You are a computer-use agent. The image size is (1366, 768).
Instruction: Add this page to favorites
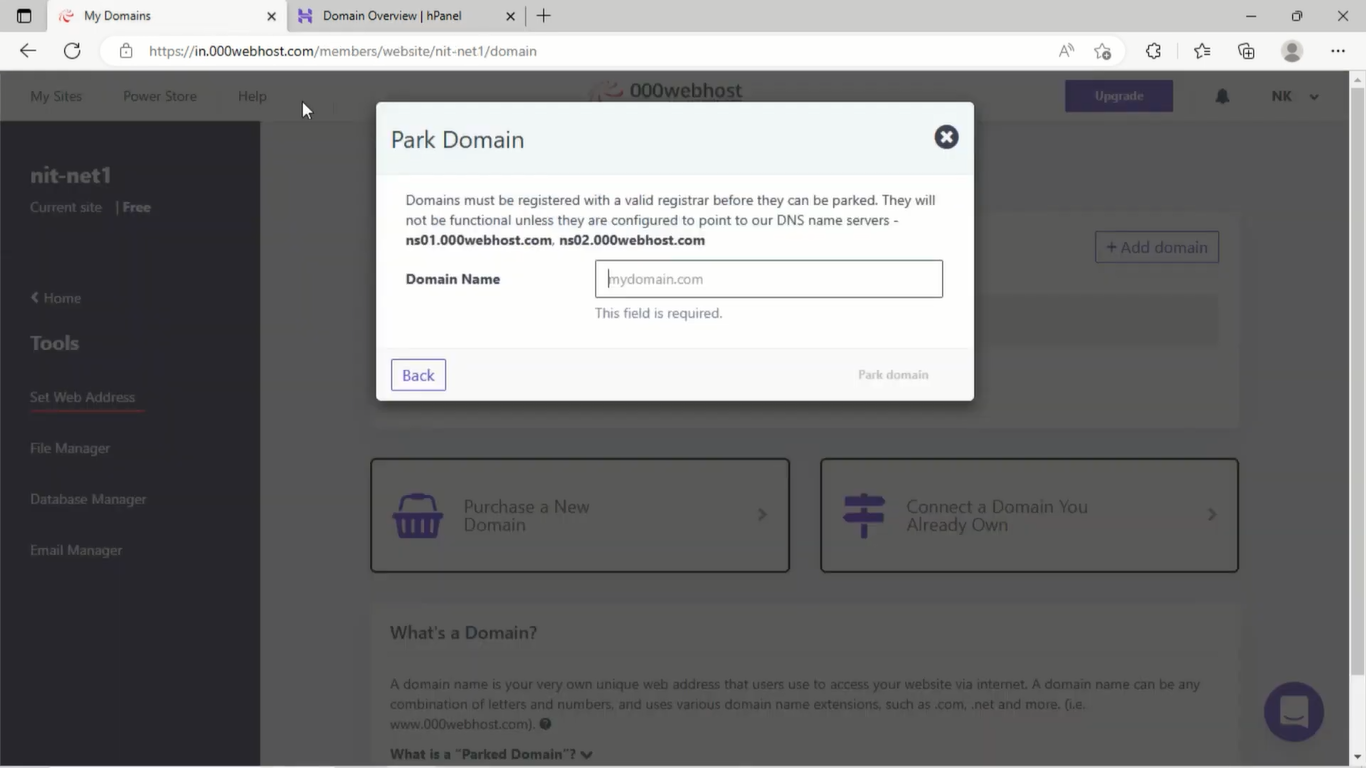click(x=1102, y=51)
